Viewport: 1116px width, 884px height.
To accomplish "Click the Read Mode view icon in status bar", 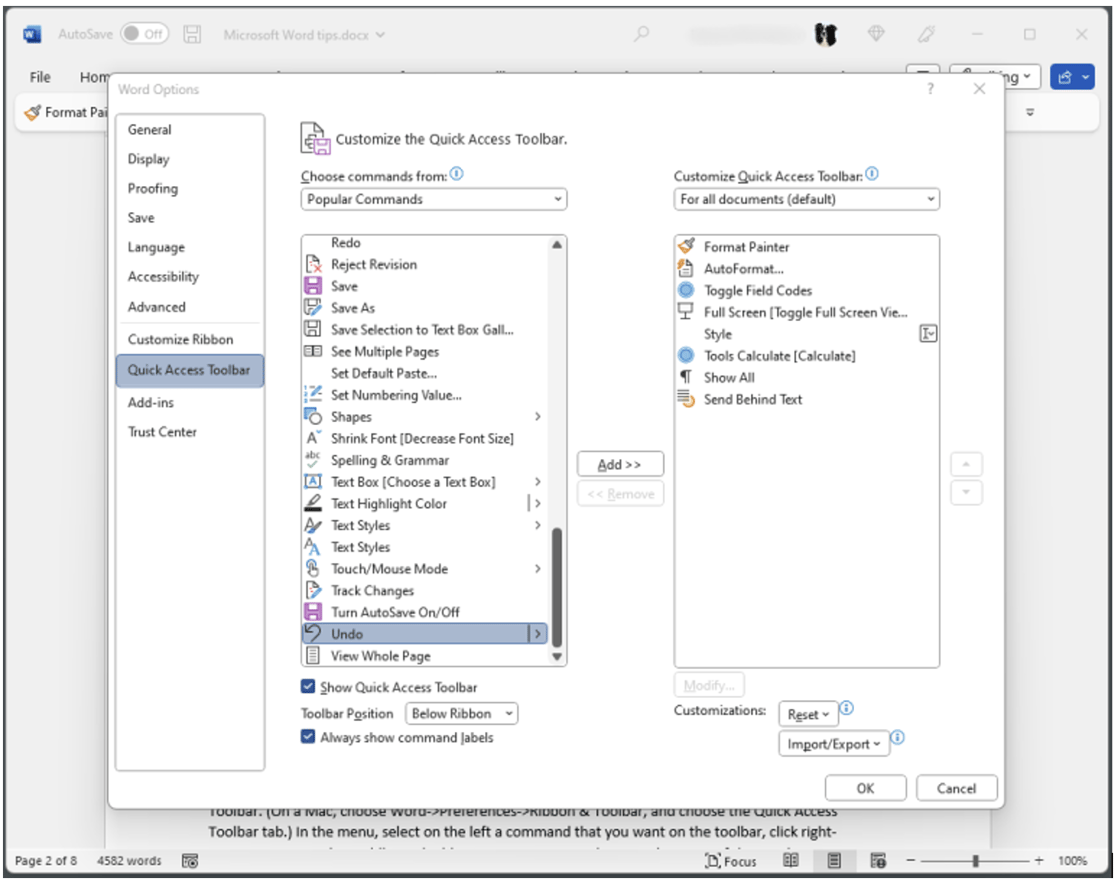I will click(x=791, y=861).
